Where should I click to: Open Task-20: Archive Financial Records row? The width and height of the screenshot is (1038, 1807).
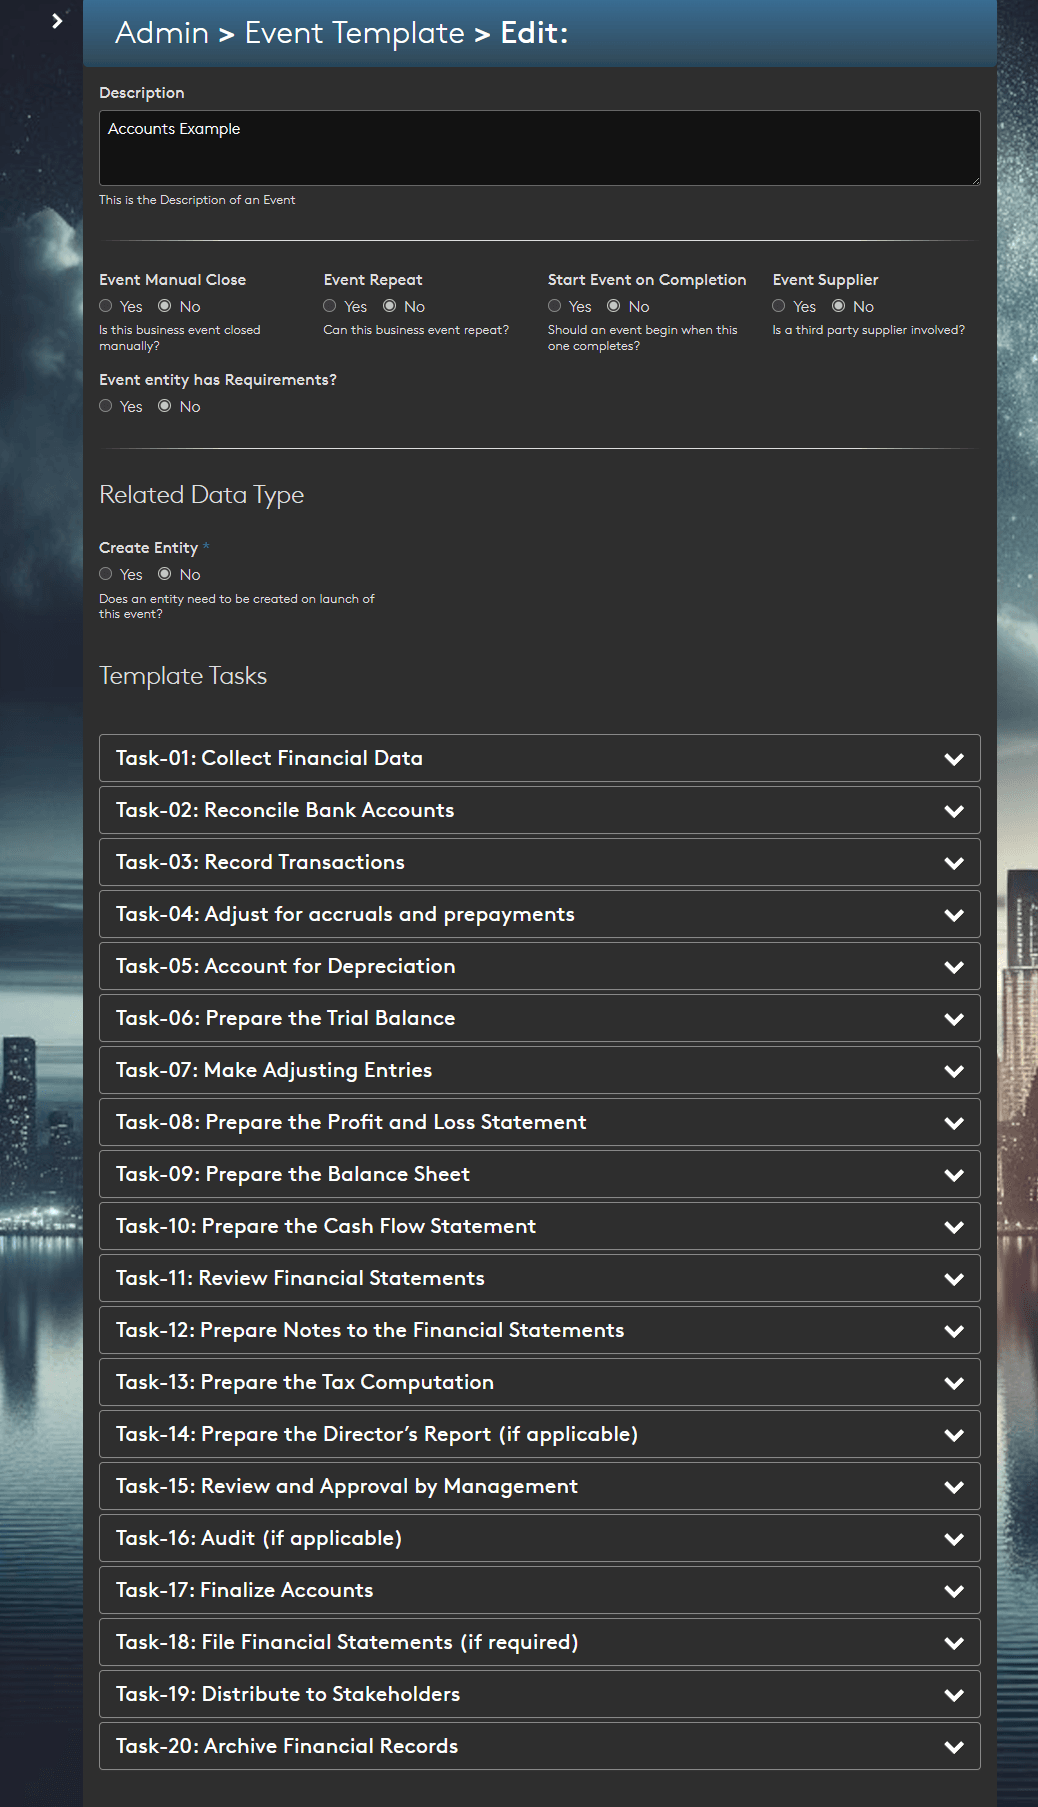tap(539, 1746)
